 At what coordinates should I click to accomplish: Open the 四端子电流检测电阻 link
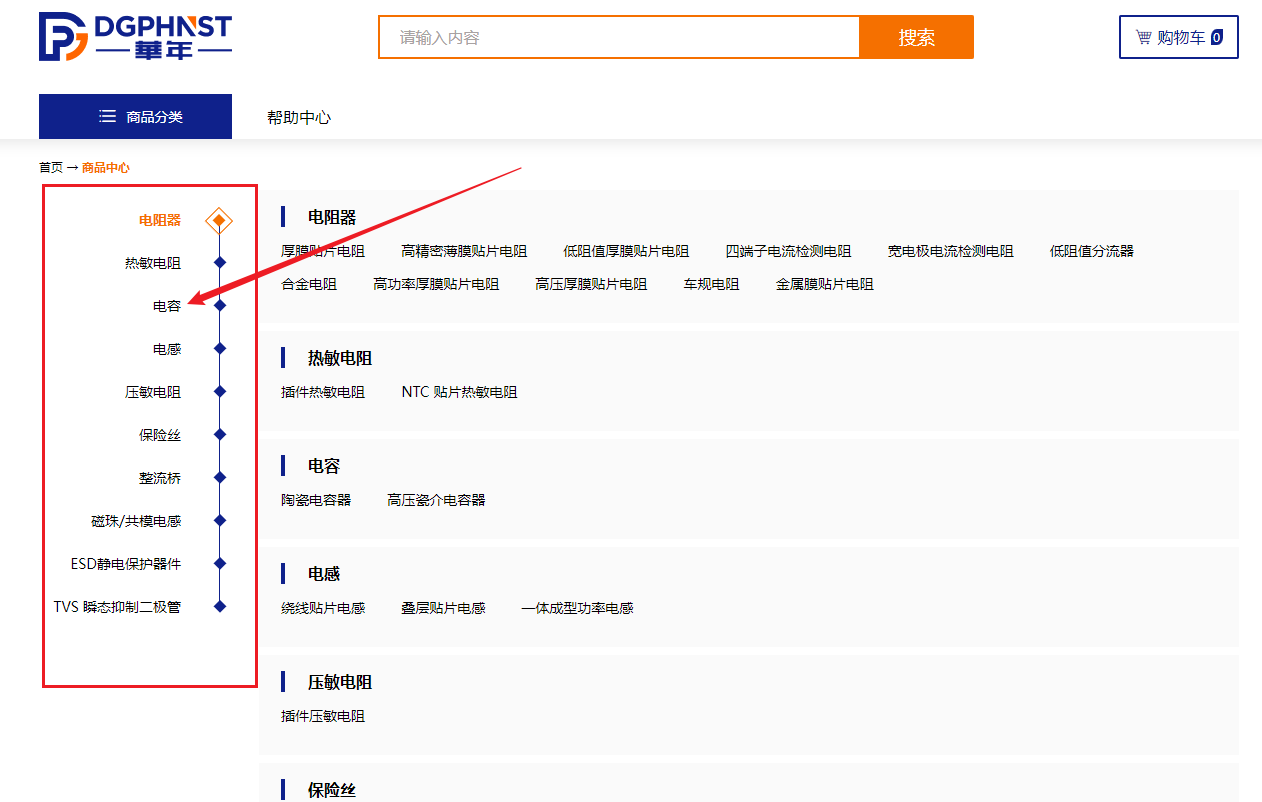(788, 251)
